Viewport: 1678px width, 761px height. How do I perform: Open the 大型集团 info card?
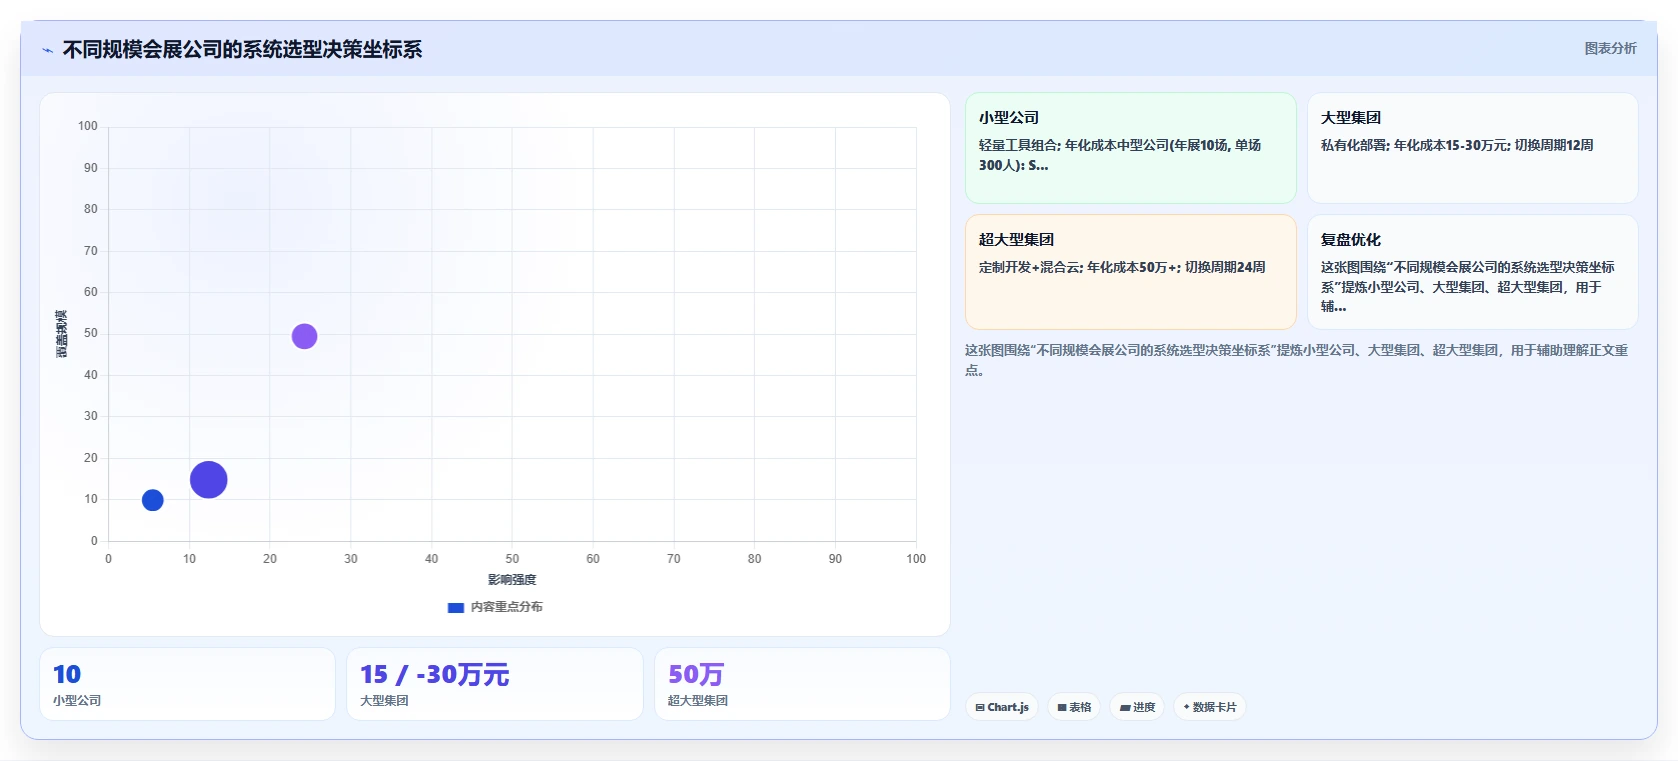[1472, 148]
